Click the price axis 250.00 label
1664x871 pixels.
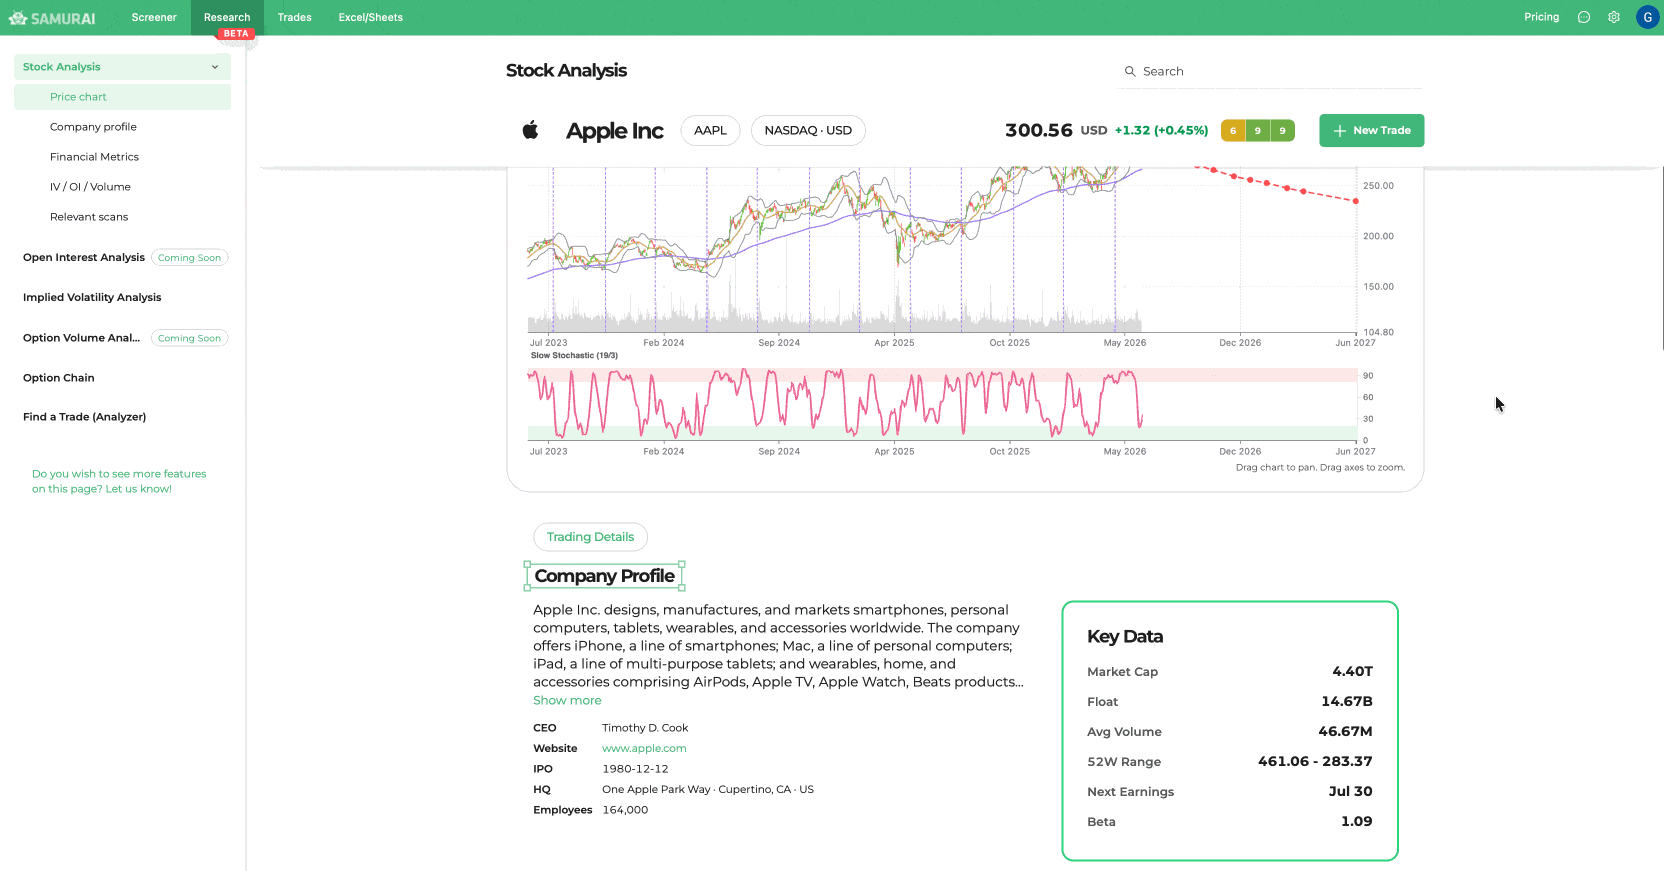[x=1378, y=186]
